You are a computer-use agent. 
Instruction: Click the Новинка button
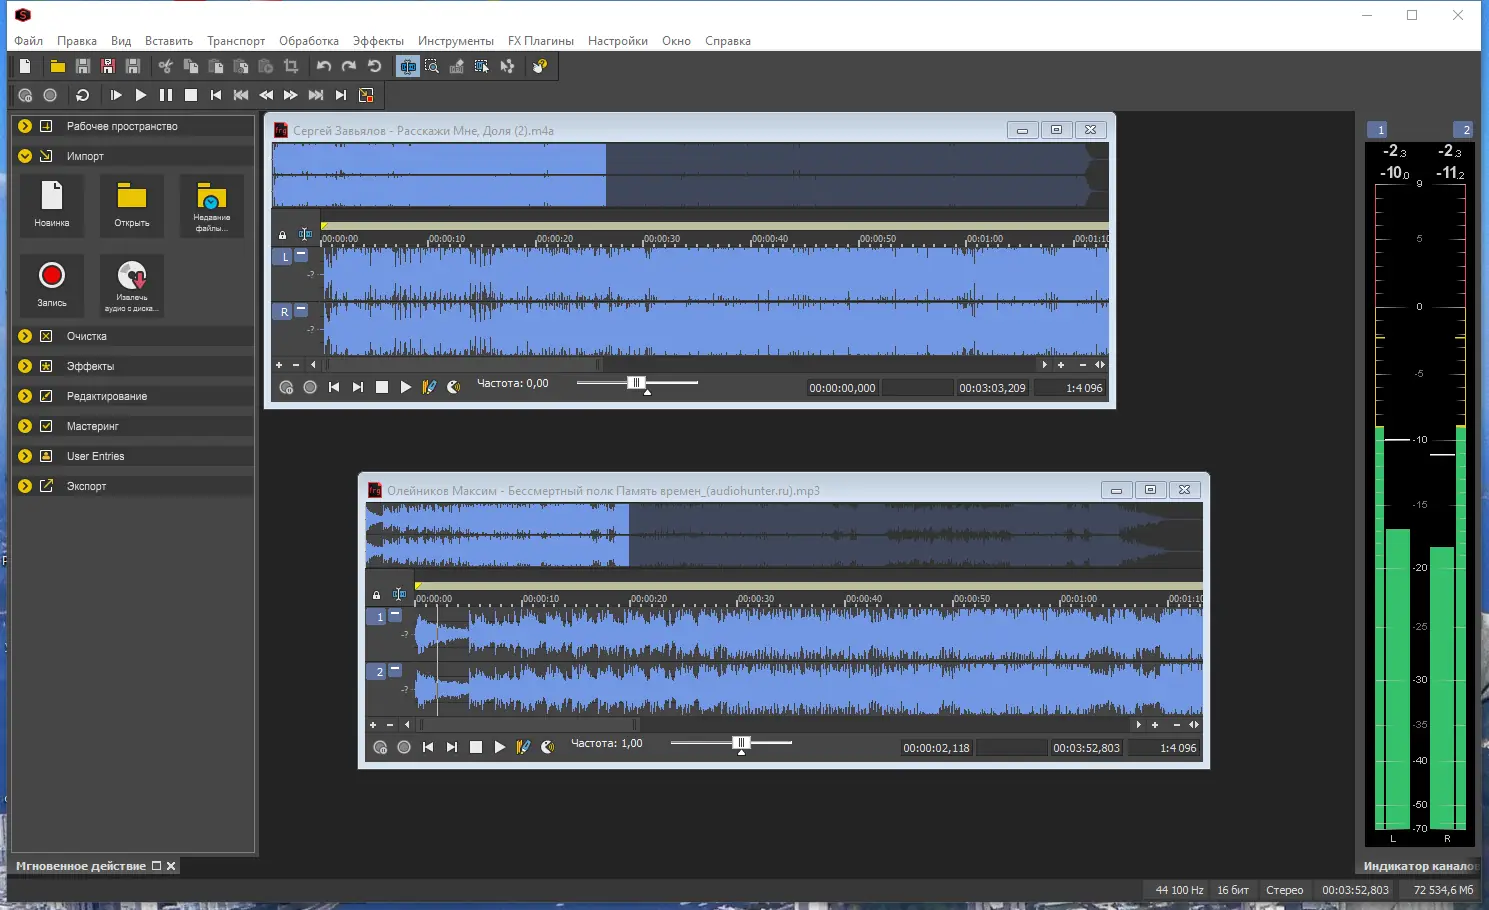point(52,205)
